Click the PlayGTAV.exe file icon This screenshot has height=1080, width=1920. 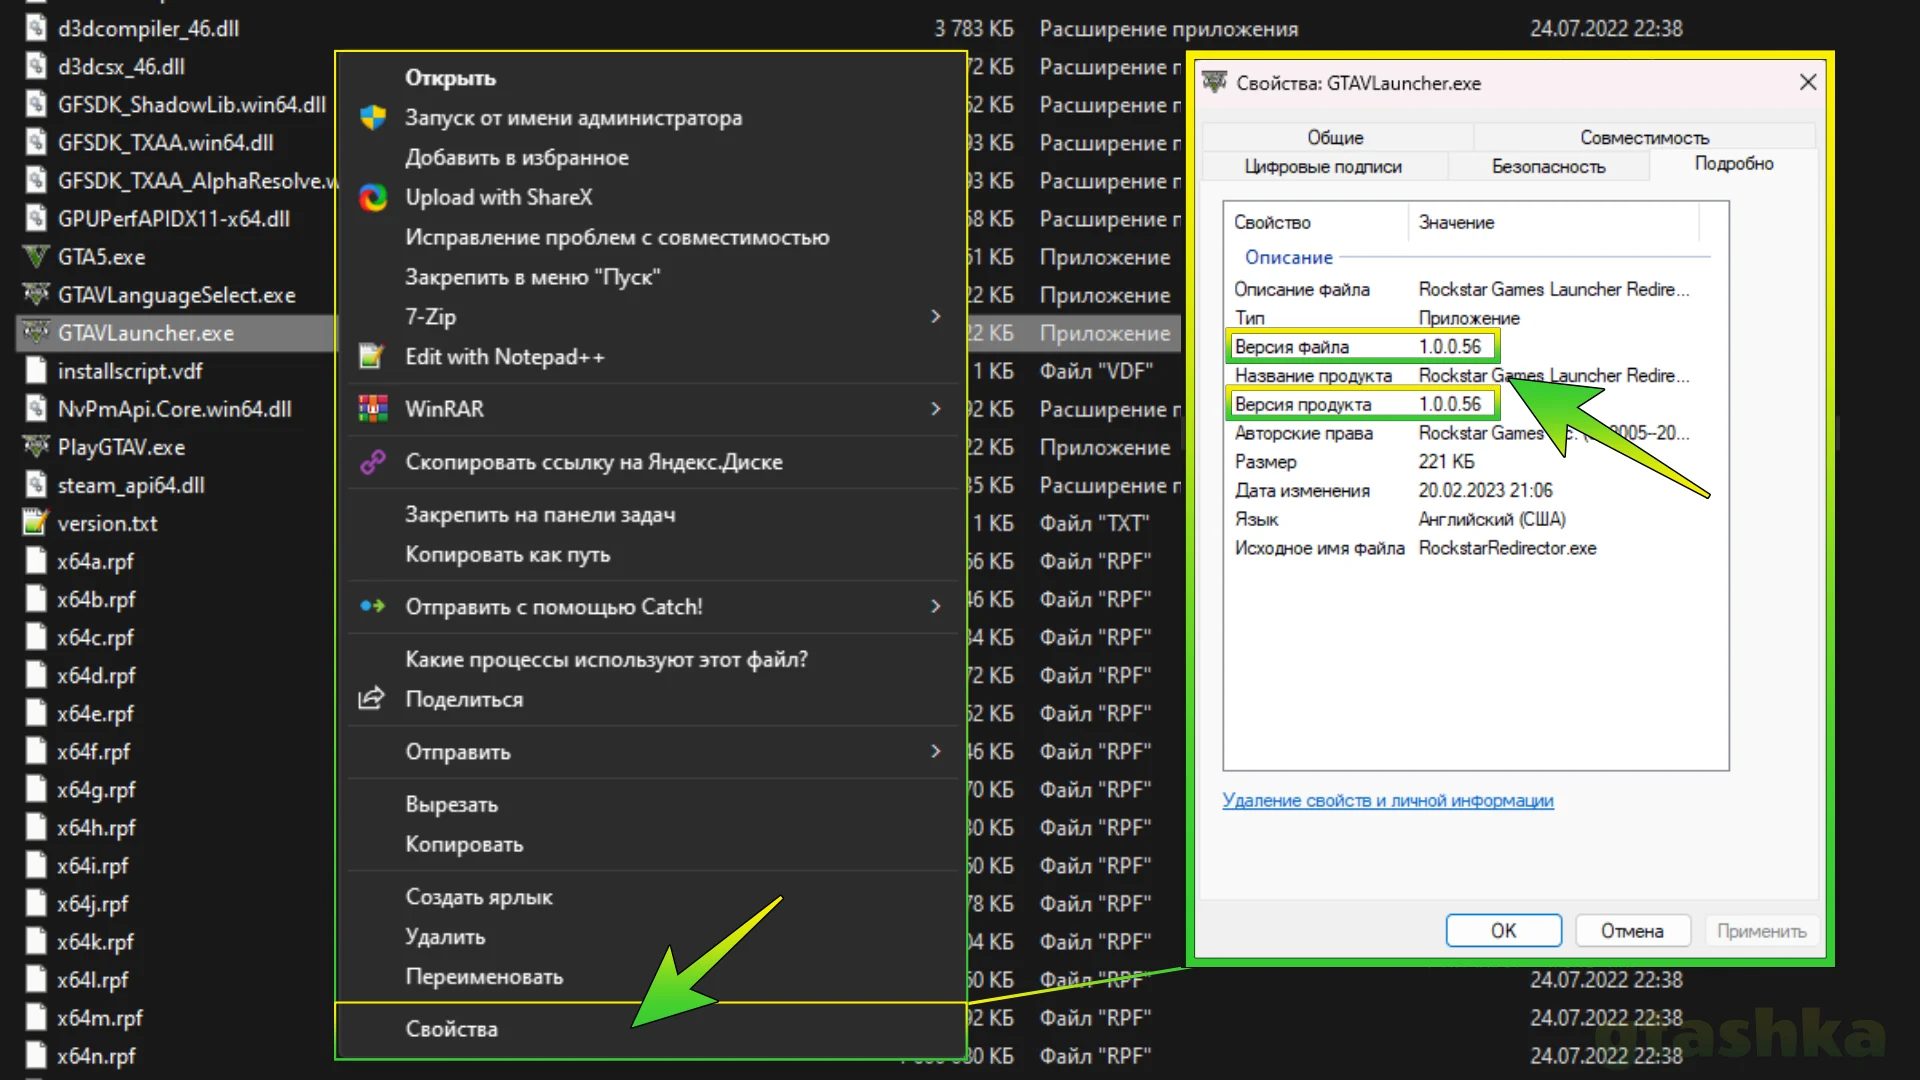coord(36,447)
